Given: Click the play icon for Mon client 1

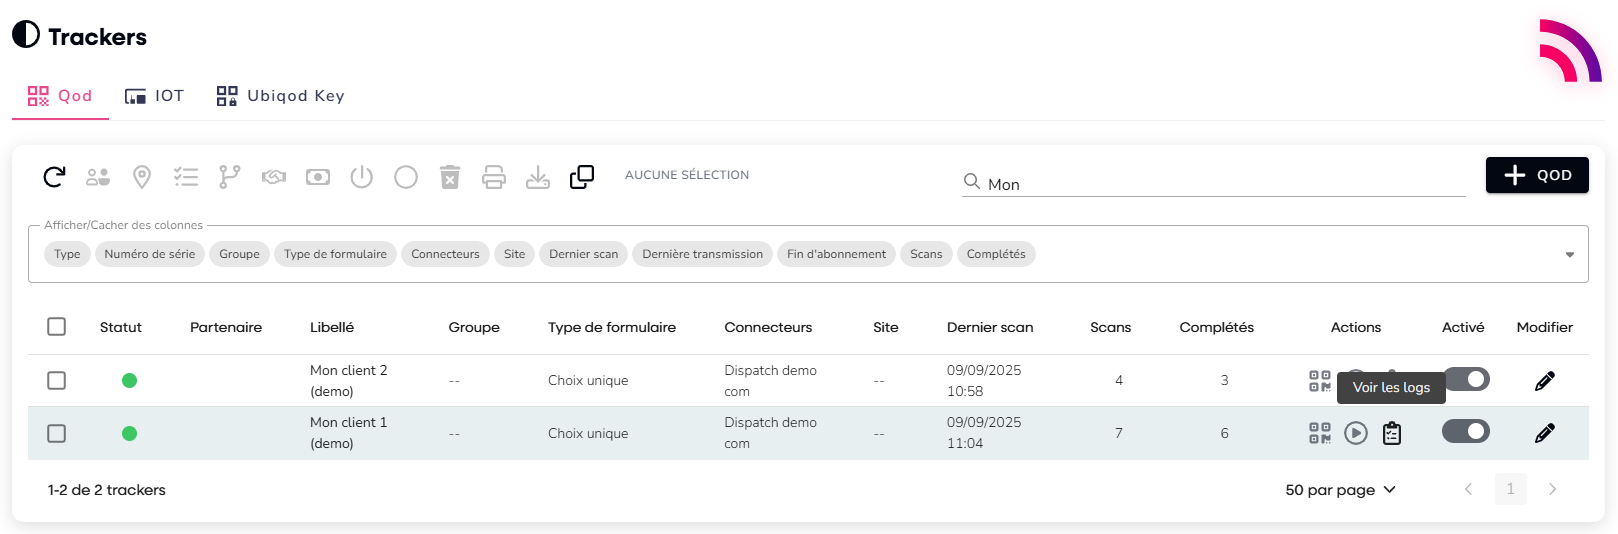Looking at the screenshot, I should pyautogui.click(x=1355, y=433).
